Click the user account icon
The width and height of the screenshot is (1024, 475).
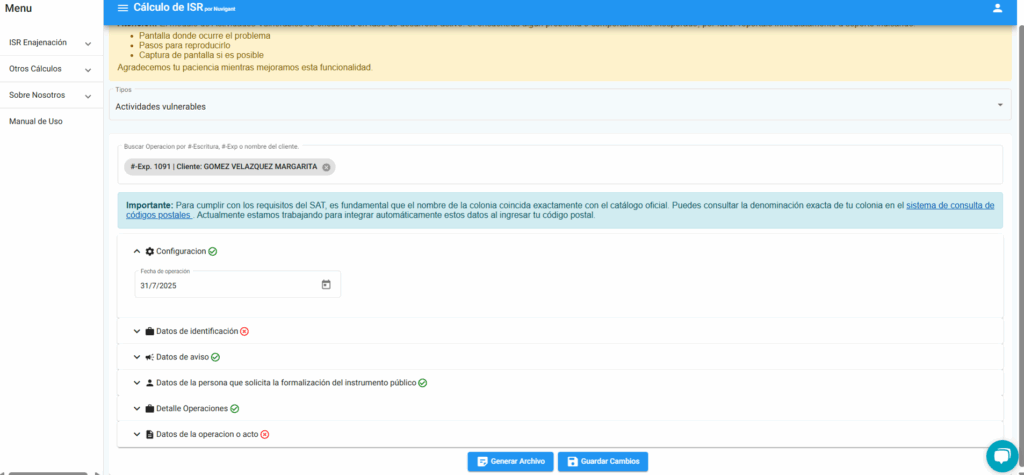coord(996,8)
